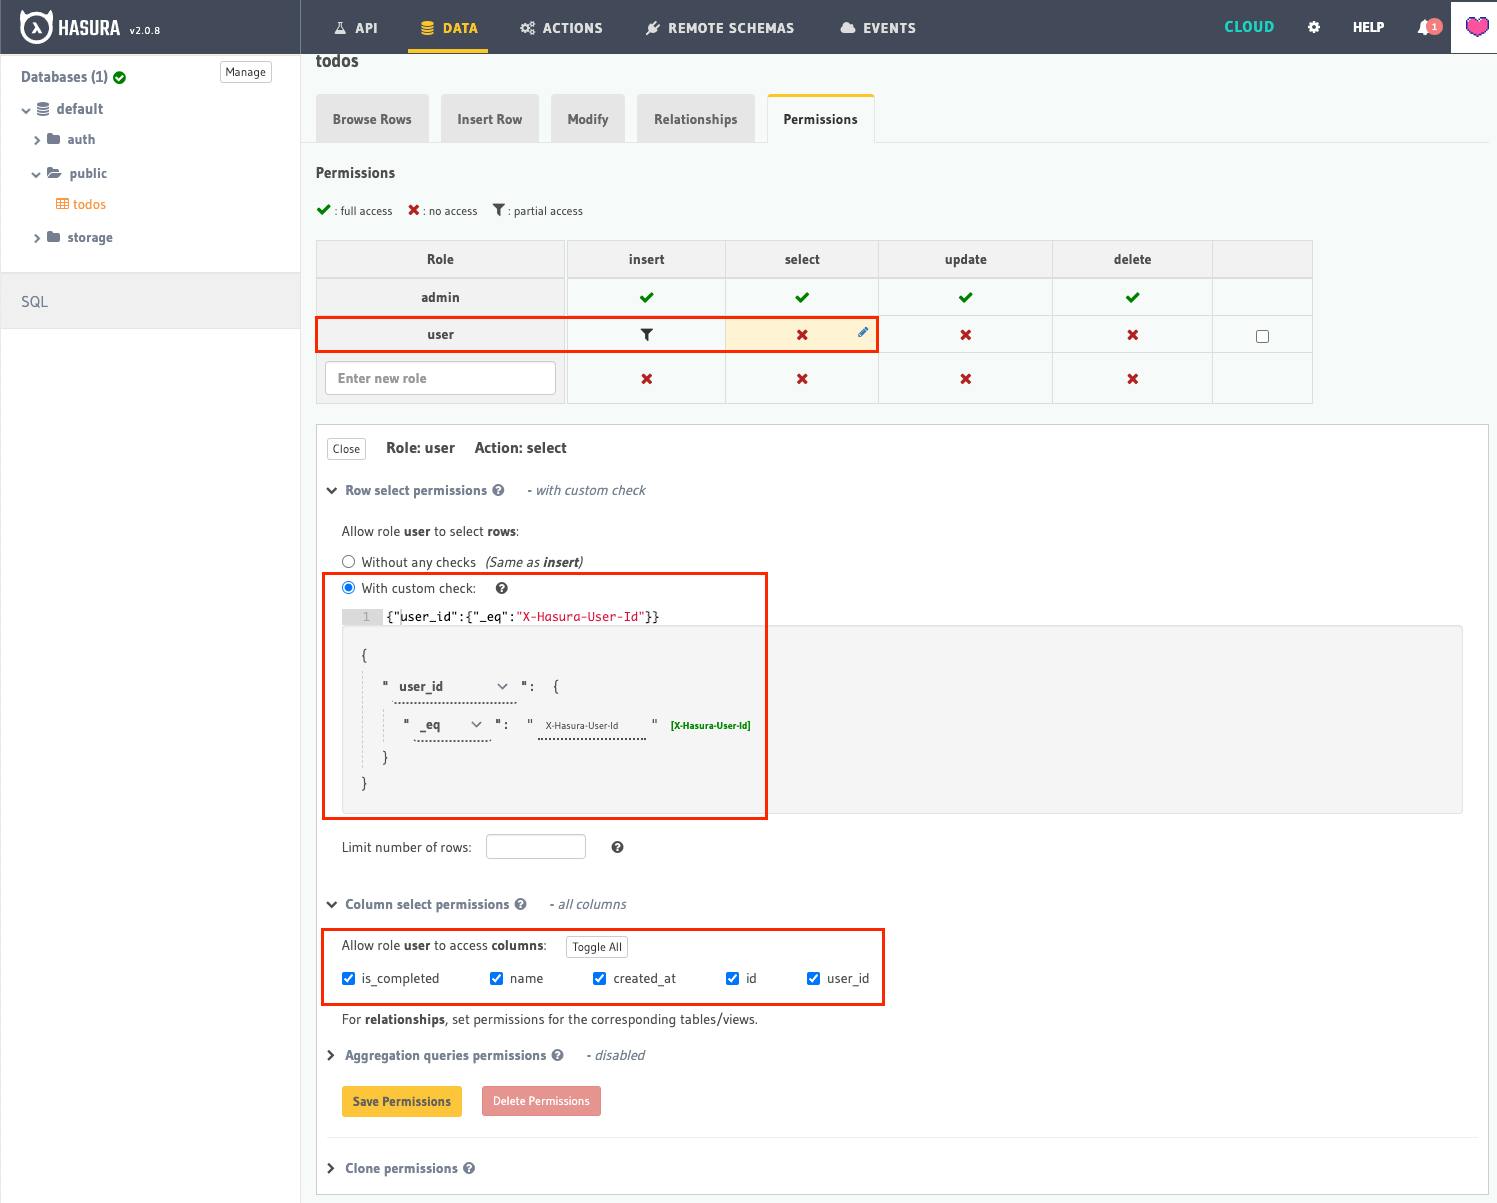1497x1203 pixels.
Task: Open the ACTIONS tab
Action: pyautogui.click(x=561, y=28)
